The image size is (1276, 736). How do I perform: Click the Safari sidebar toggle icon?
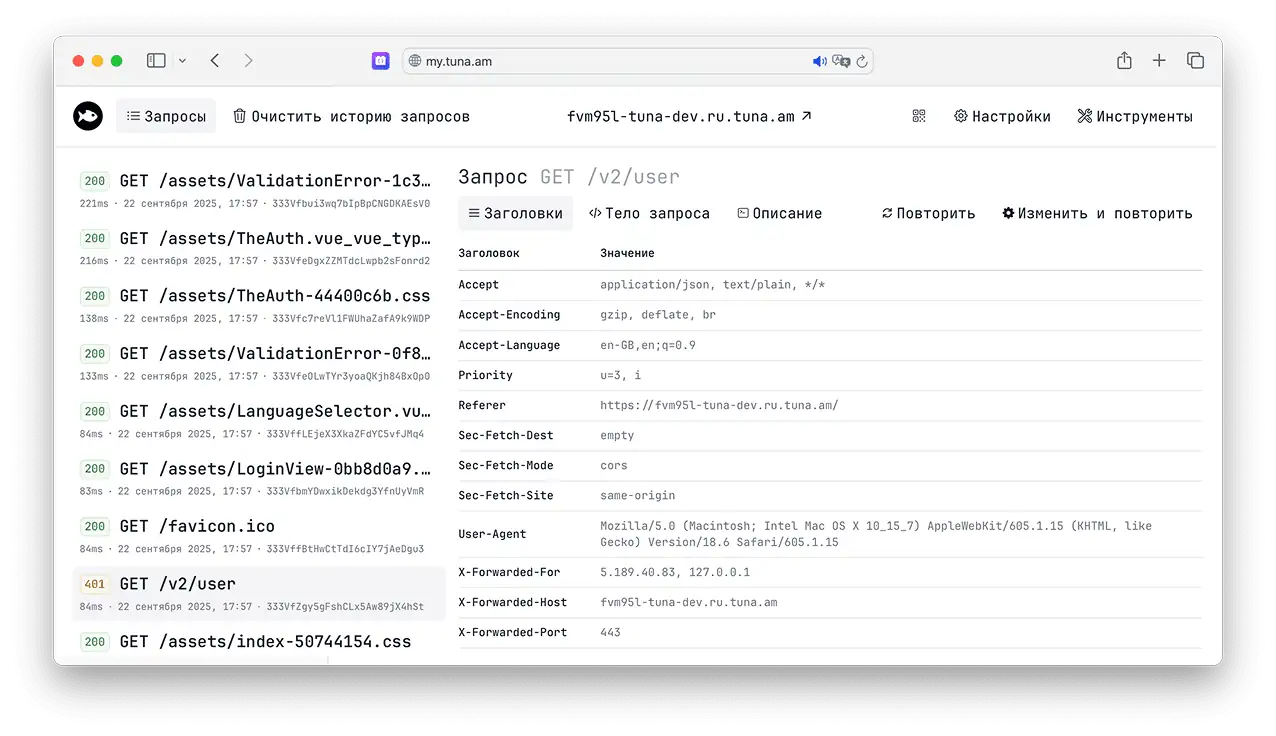coord(156,61)
